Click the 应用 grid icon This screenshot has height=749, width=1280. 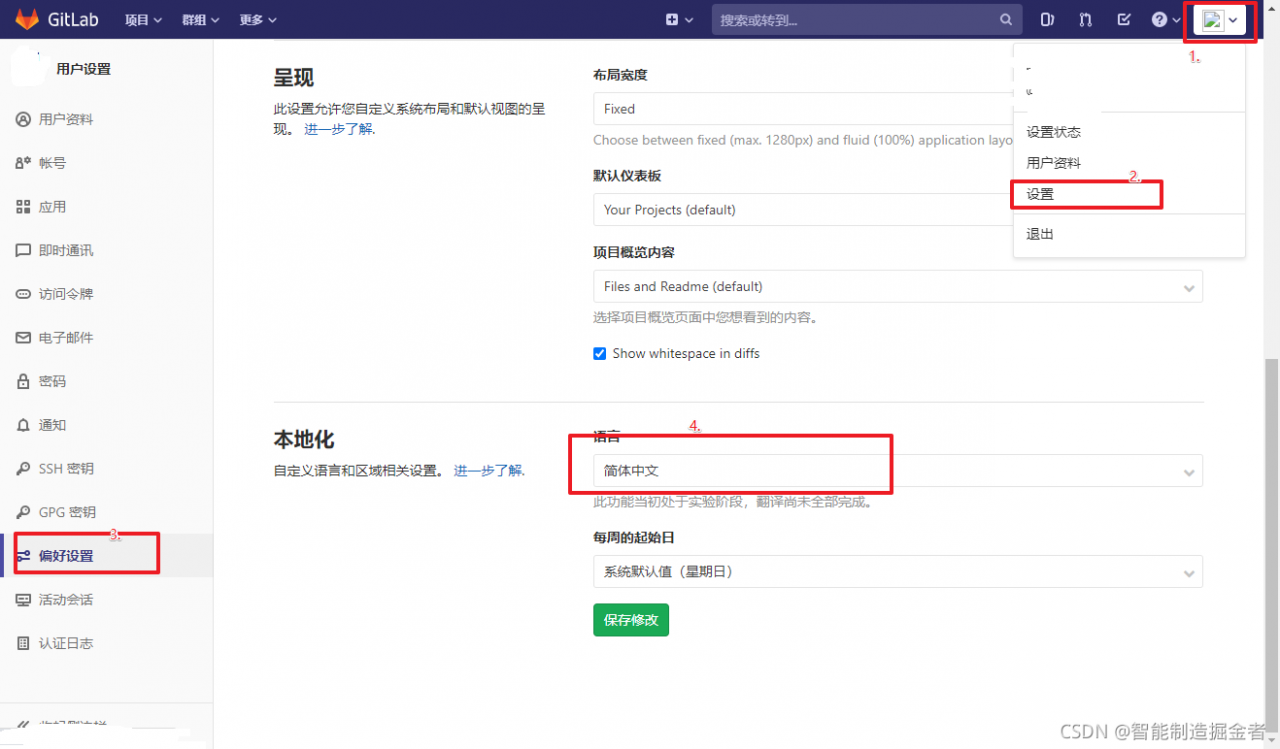24,207
